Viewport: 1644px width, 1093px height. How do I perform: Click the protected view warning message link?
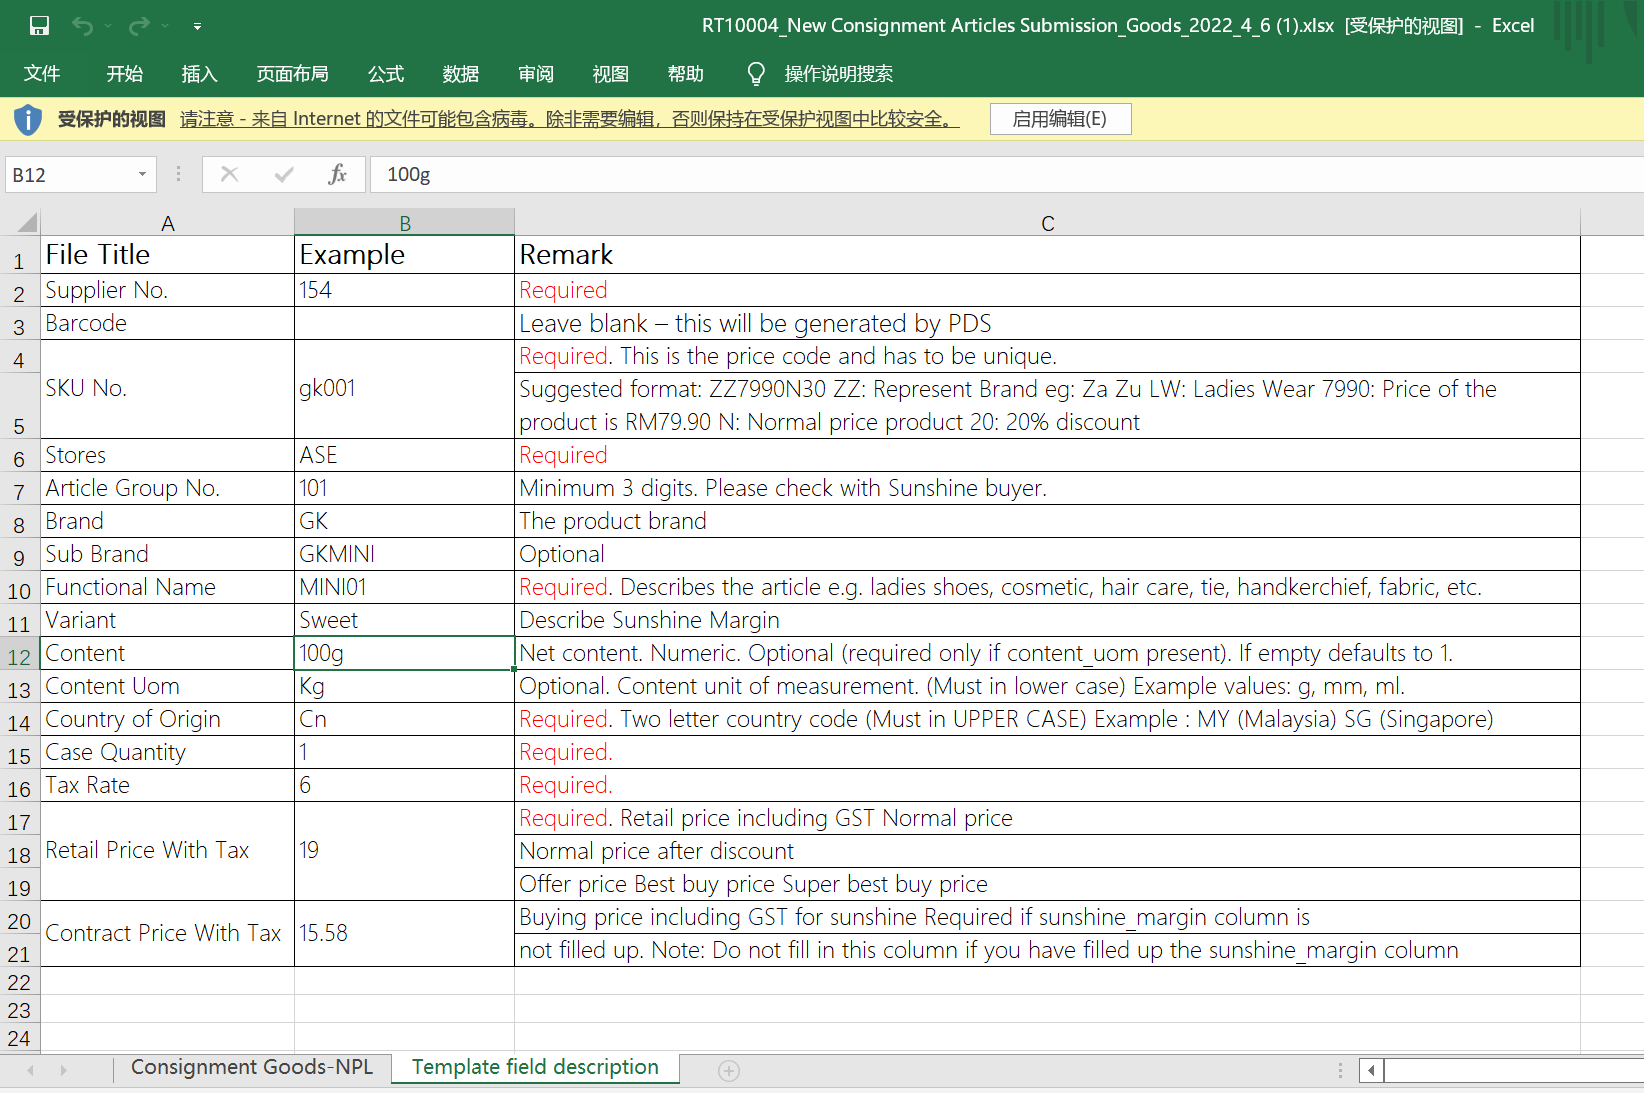point(569,119)
